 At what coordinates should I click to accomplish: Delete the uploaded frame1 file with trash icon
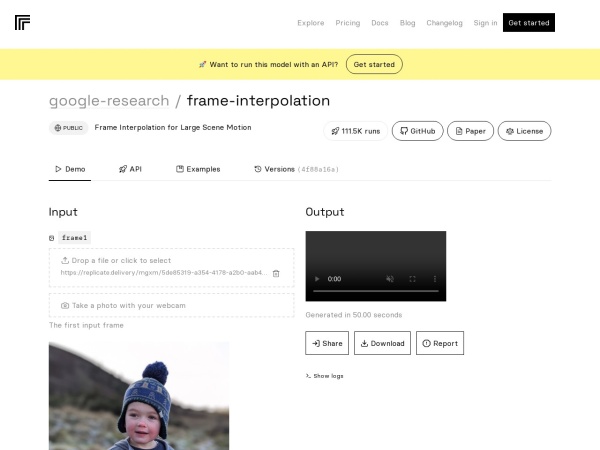coord(276,273)
